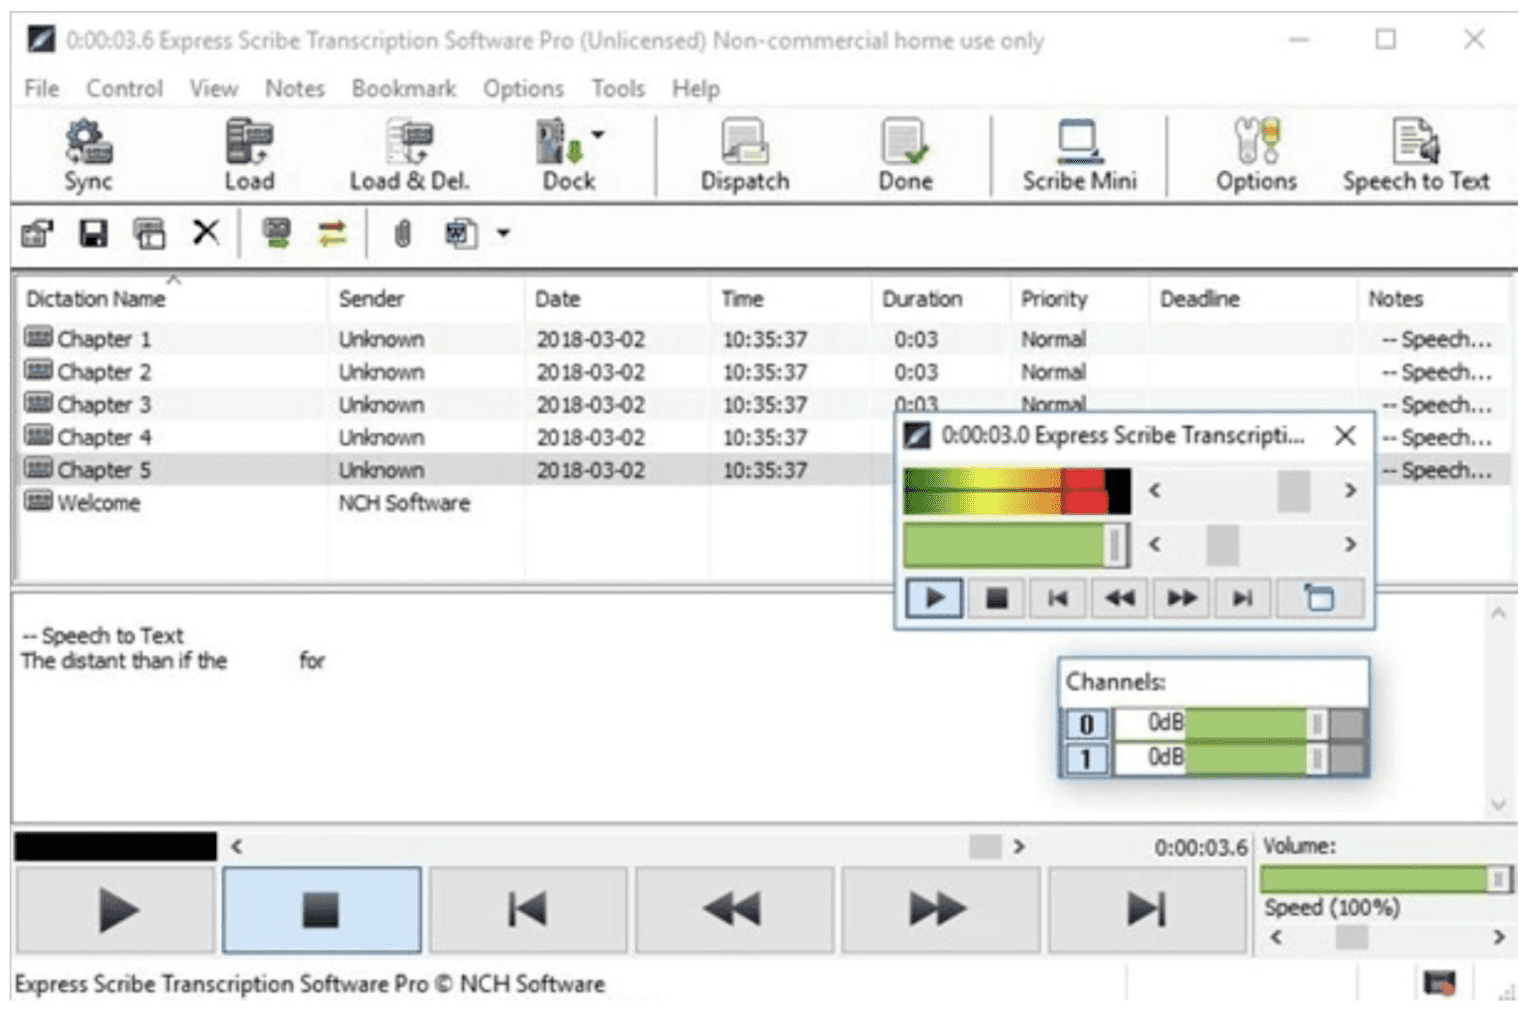The width and height of the screenshot is (1530, 1030).
Task: Click go-to-end in Scribe Mini window
Action: pos(1242,599)
